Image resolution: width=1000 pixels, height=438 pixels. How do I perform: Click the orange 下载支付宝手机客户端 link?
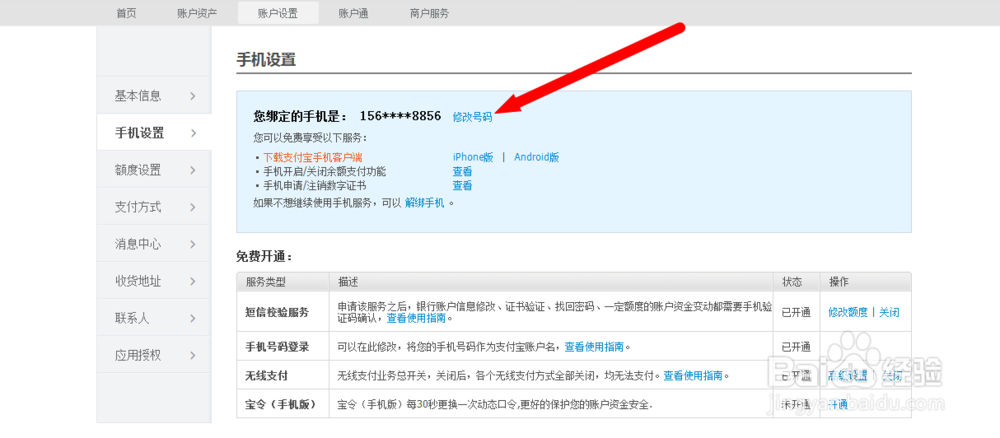click(312, 157)
